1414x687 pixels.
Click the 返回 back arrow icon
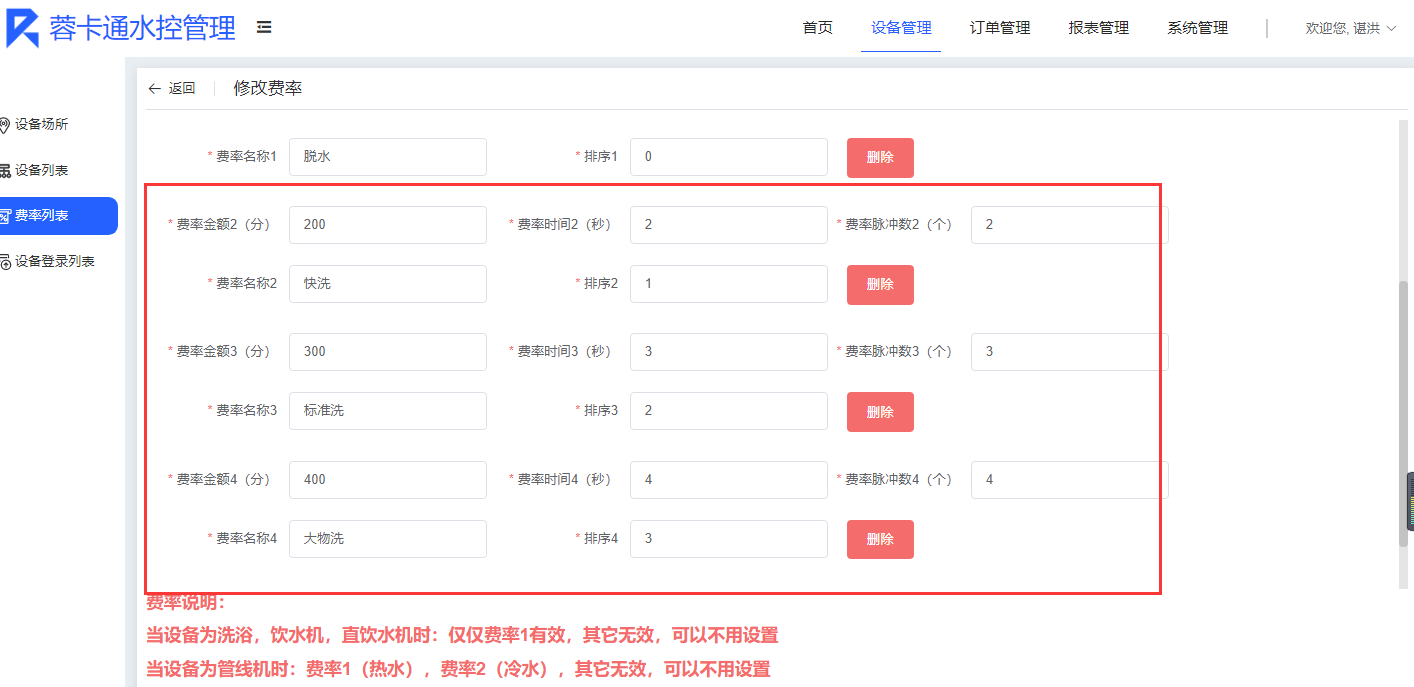(x=154, y=88)
